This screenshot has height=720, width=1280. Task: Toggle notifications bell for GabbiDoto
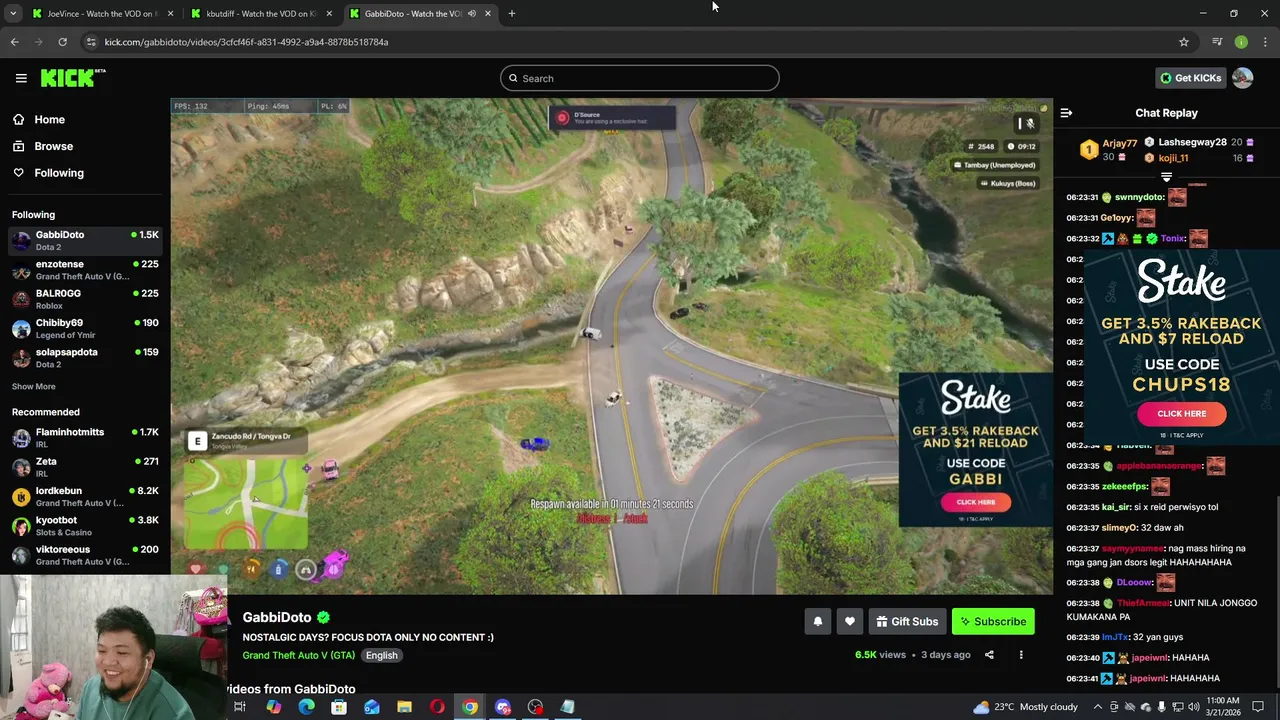tap(817, 621)
